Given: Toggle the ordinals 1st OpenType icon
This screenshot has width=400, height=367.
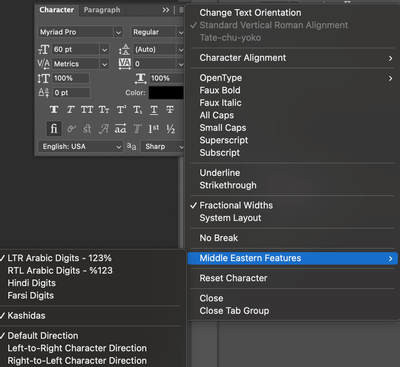Looking at the screenshot, I should point(154,129).
